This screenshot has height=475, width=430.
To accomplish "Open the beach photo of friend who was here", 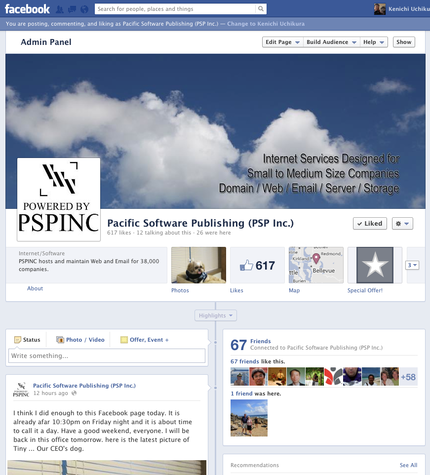I will [249, 418].
